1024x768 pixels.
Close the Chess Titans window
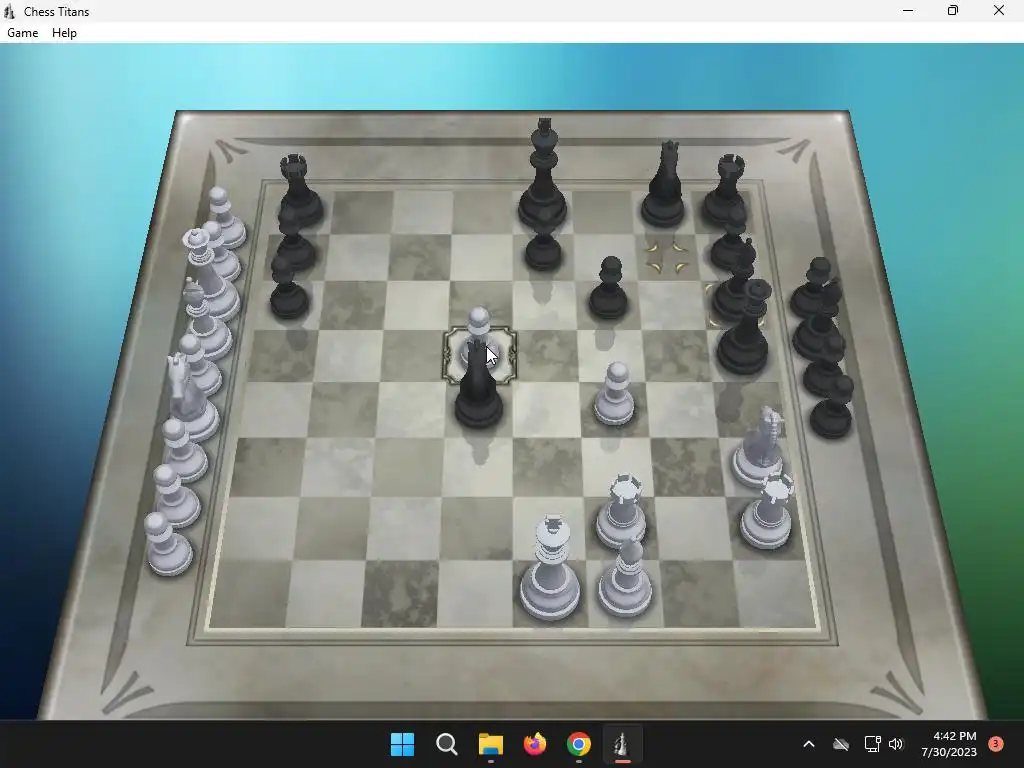point(999,10)
